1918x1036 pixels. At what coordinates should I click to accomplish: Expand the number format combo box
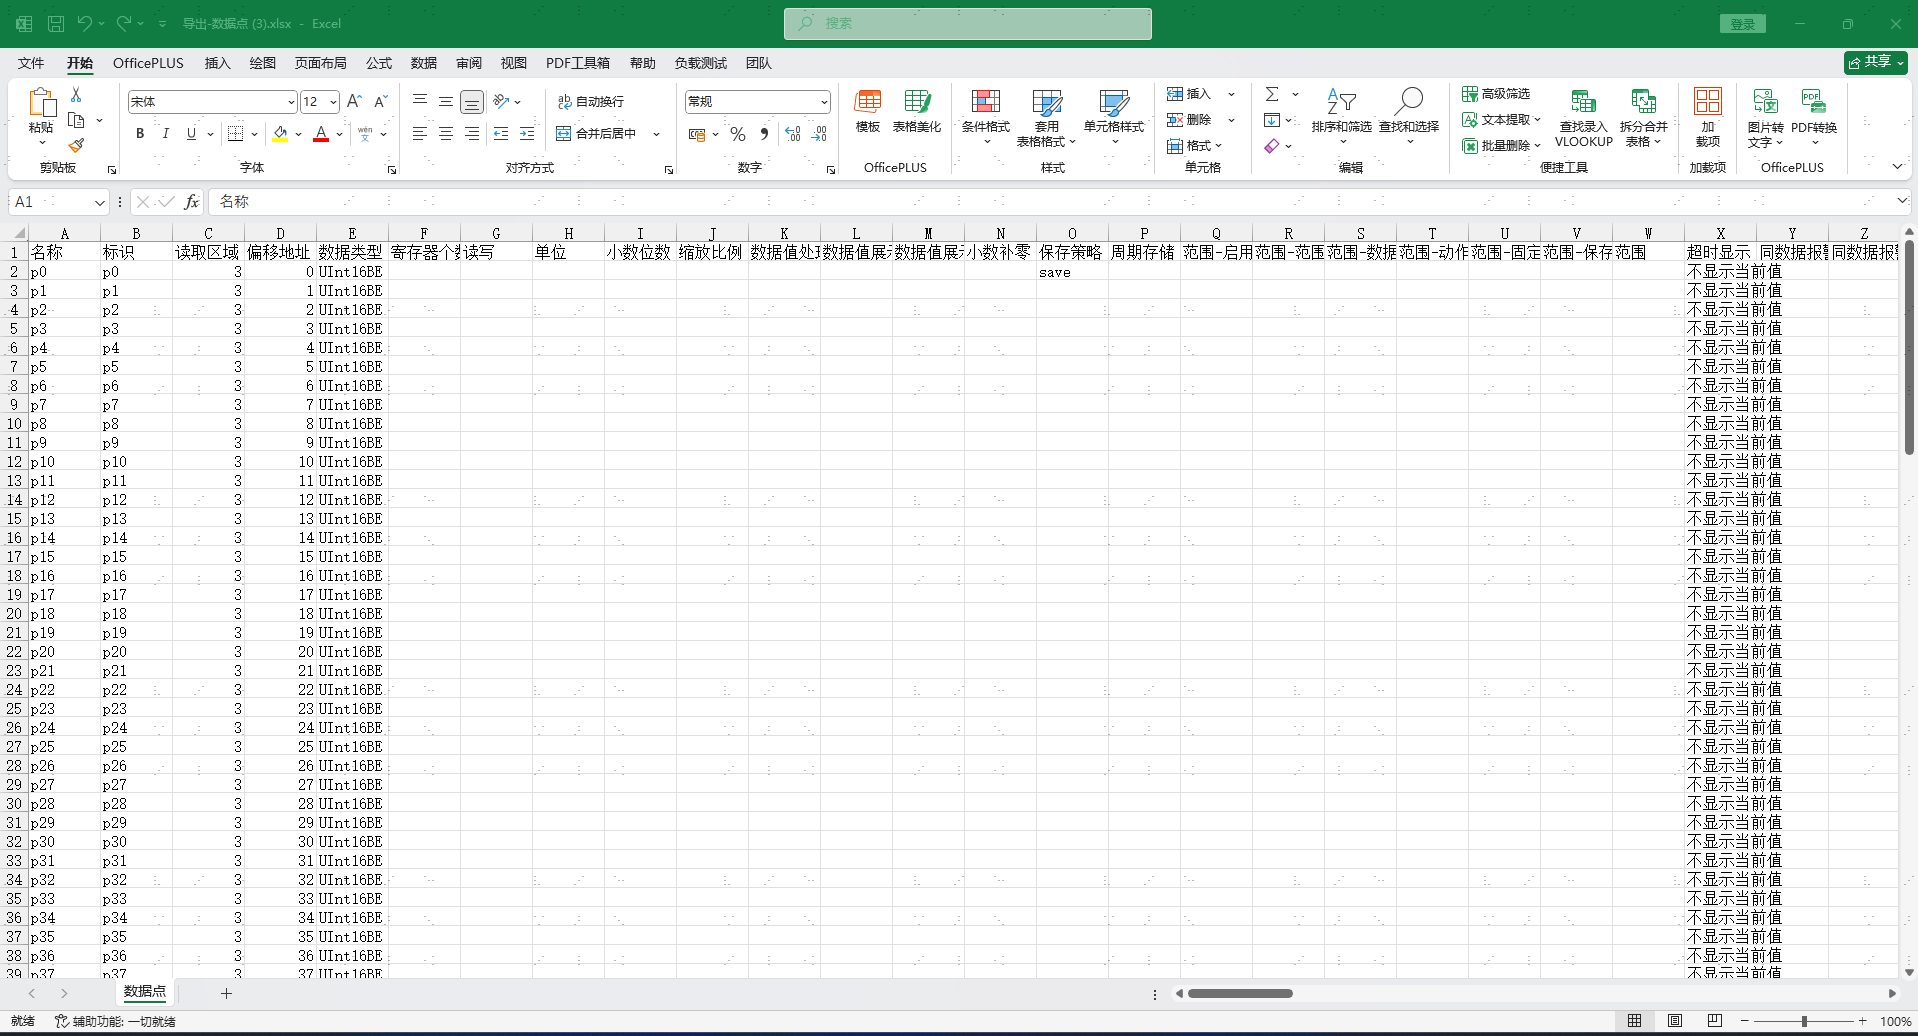tap(824, 102)
